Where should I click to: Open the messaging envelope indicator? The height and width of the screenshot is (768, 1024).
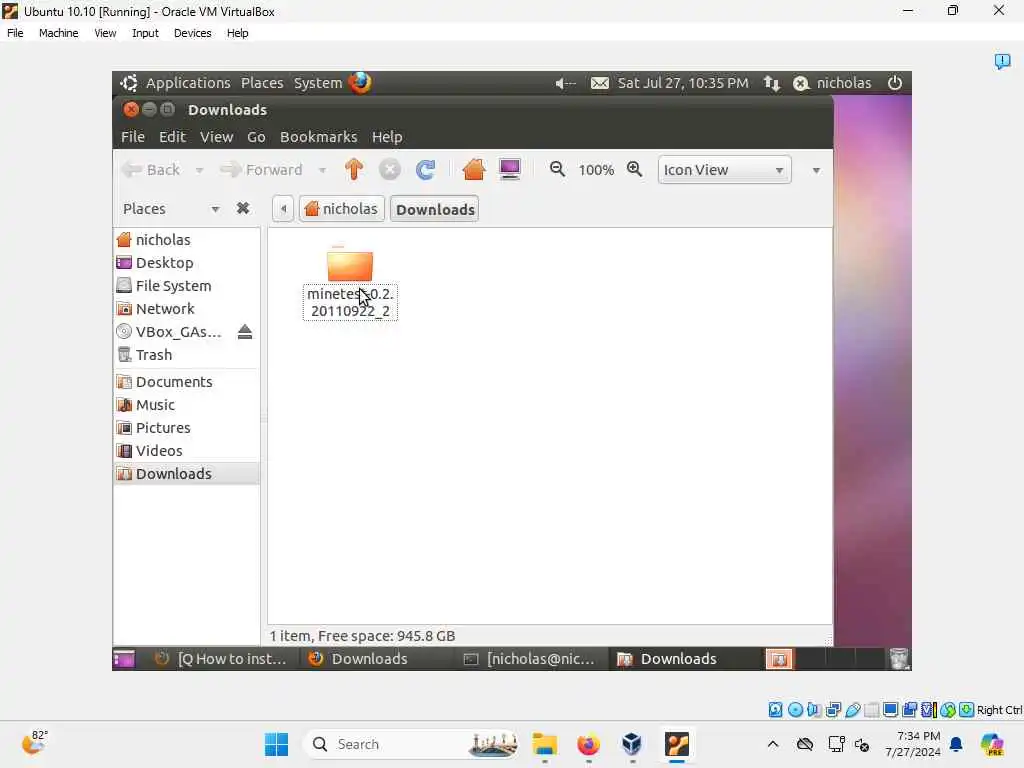tap(600, 83)
